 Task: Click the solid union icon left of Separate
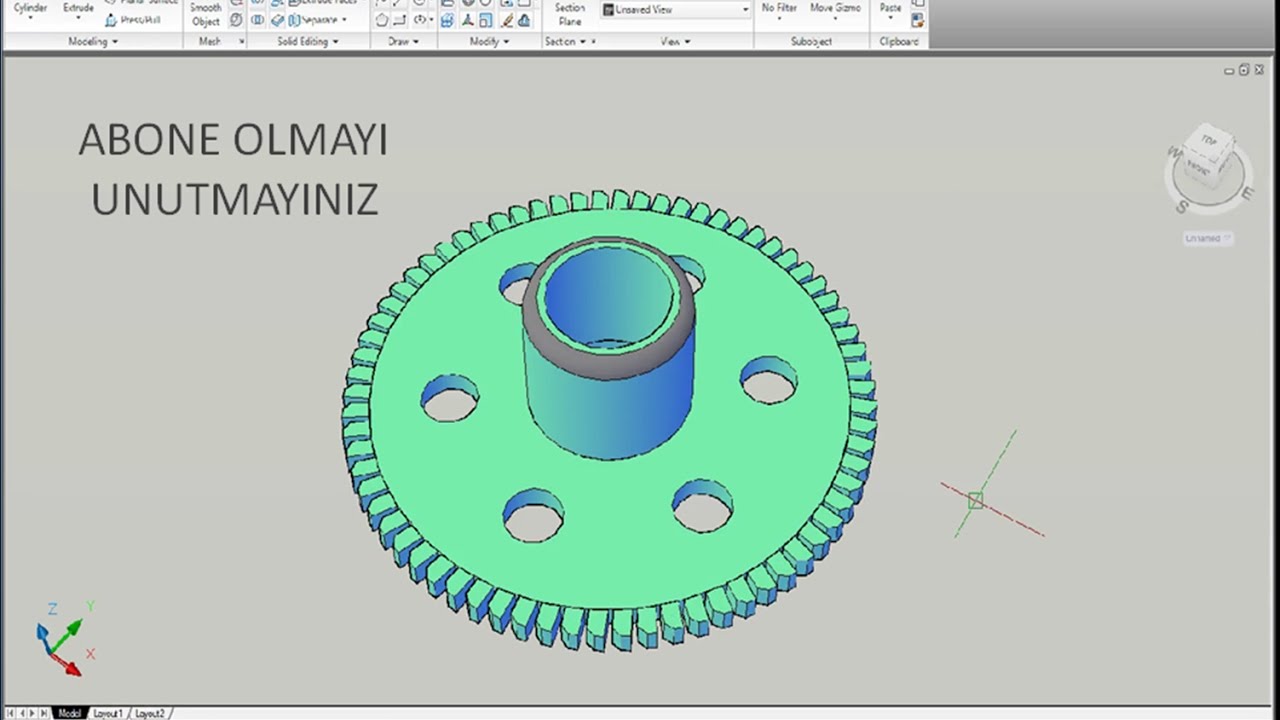[x=258, y=20]
